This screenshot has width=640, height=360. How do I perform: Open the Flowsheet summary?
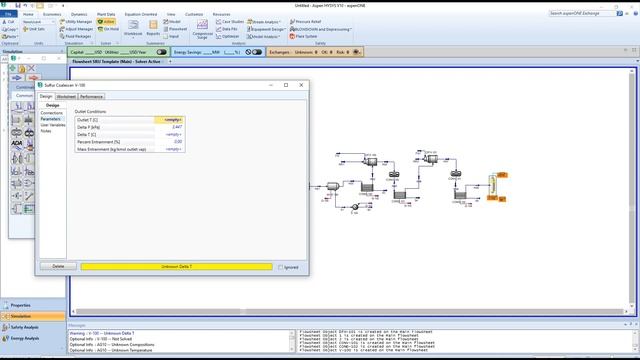[175, 29]
